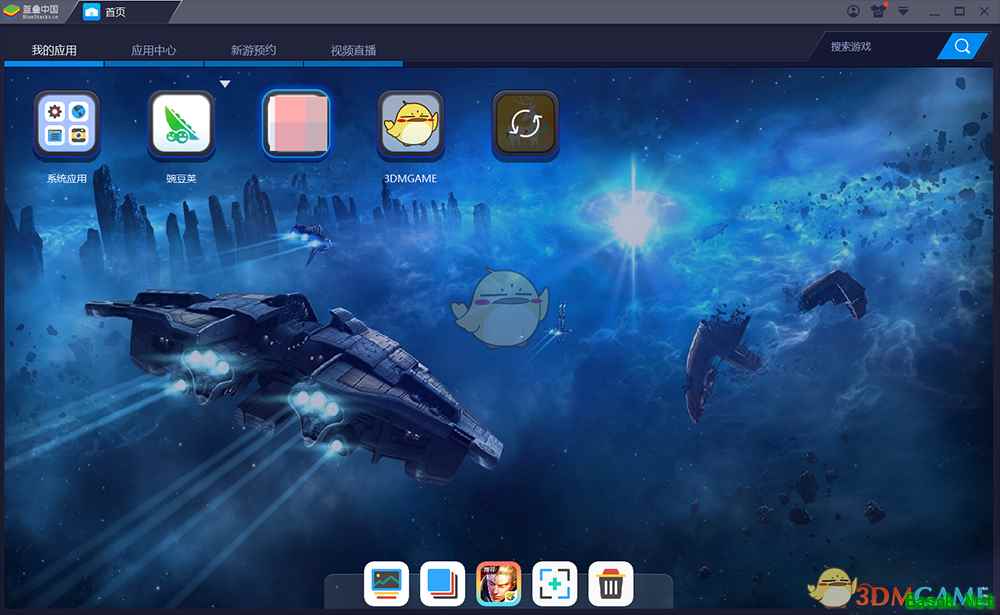This screenshot has height=615, width=1000.
Task: Open the wallpaper picture icon in dock
Action: [386, 584]
